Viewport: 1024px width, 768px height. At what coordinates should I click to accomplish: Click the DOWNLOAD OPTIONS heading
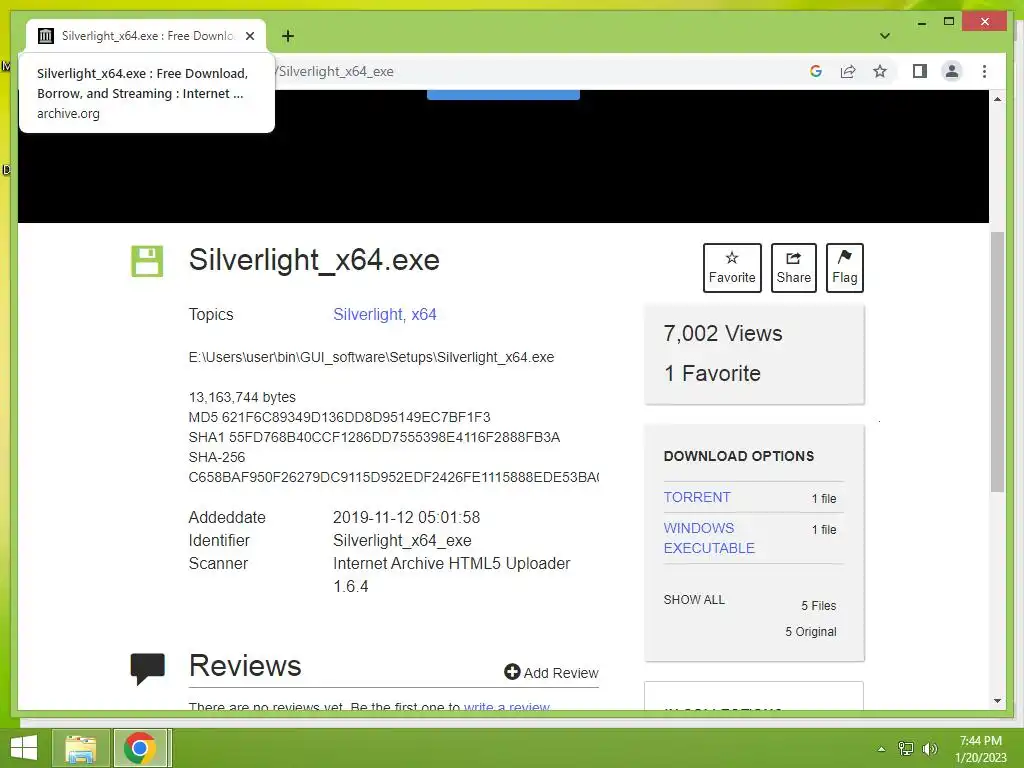coord(739,456)
